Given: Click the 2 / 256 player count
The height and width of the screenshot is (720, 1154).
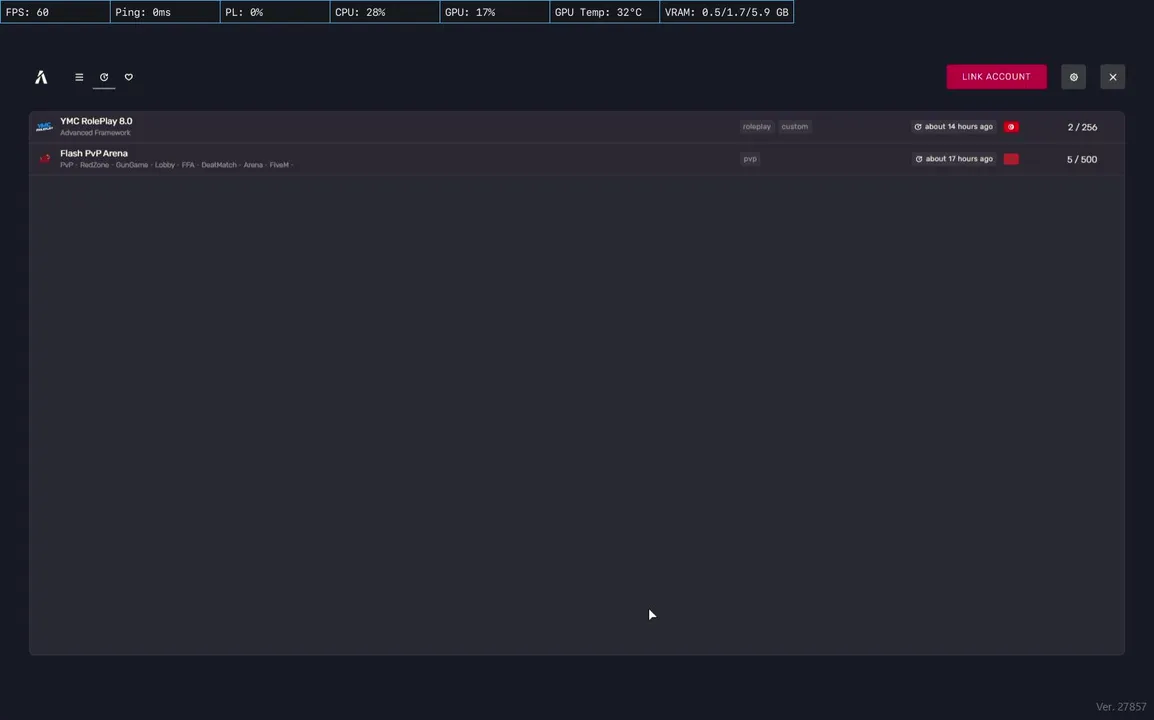Looking at the screenshot, I should pos(1082,127).
